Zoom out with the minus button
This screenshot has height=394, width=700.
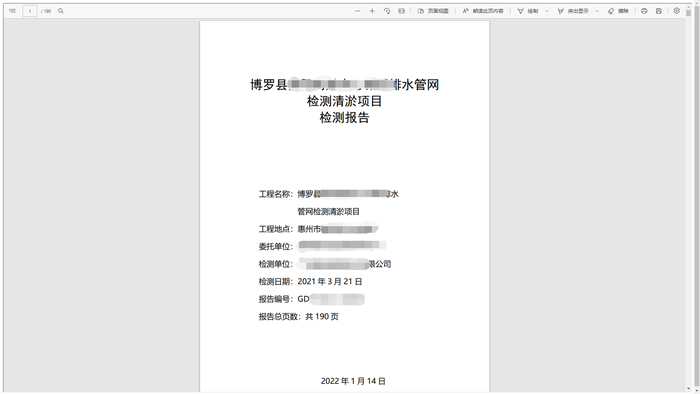tap(358, 11)
